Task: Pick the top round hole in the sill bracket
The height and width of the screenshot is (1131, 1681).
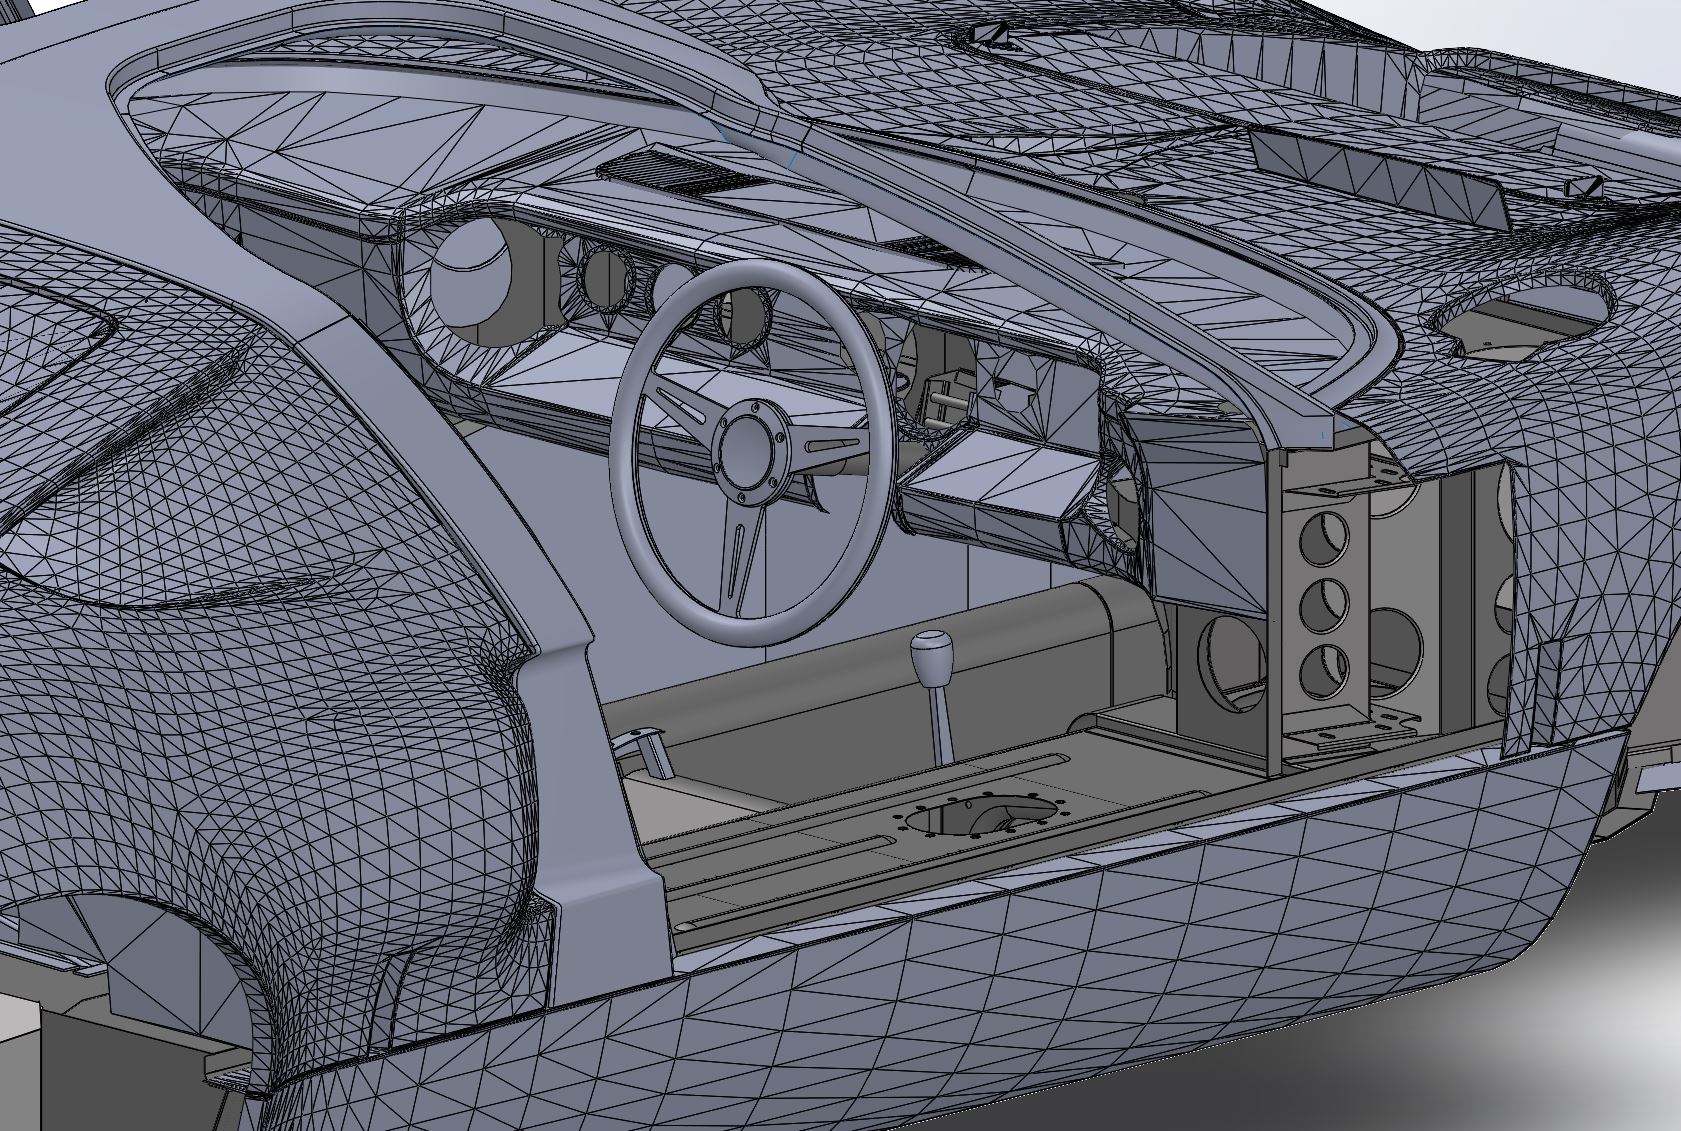Action: tap(1323, 539)
